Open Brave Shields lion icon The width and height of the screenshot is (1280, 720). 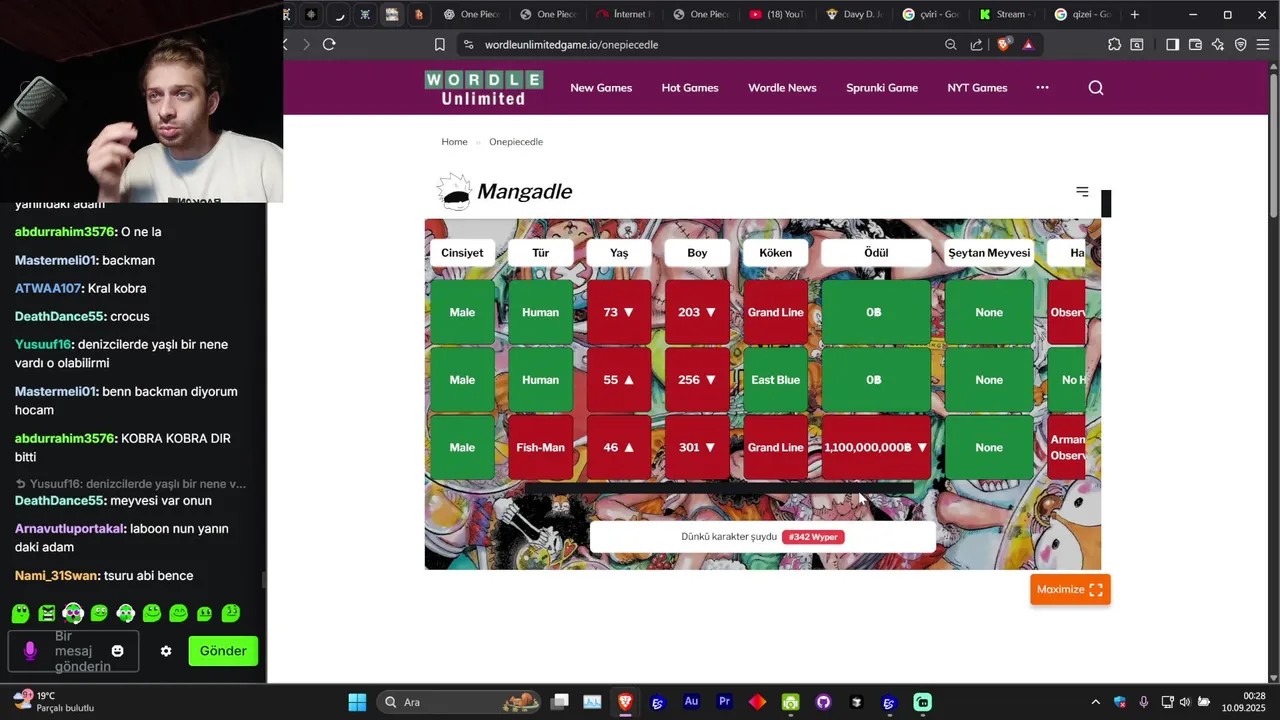[1004, 44]
